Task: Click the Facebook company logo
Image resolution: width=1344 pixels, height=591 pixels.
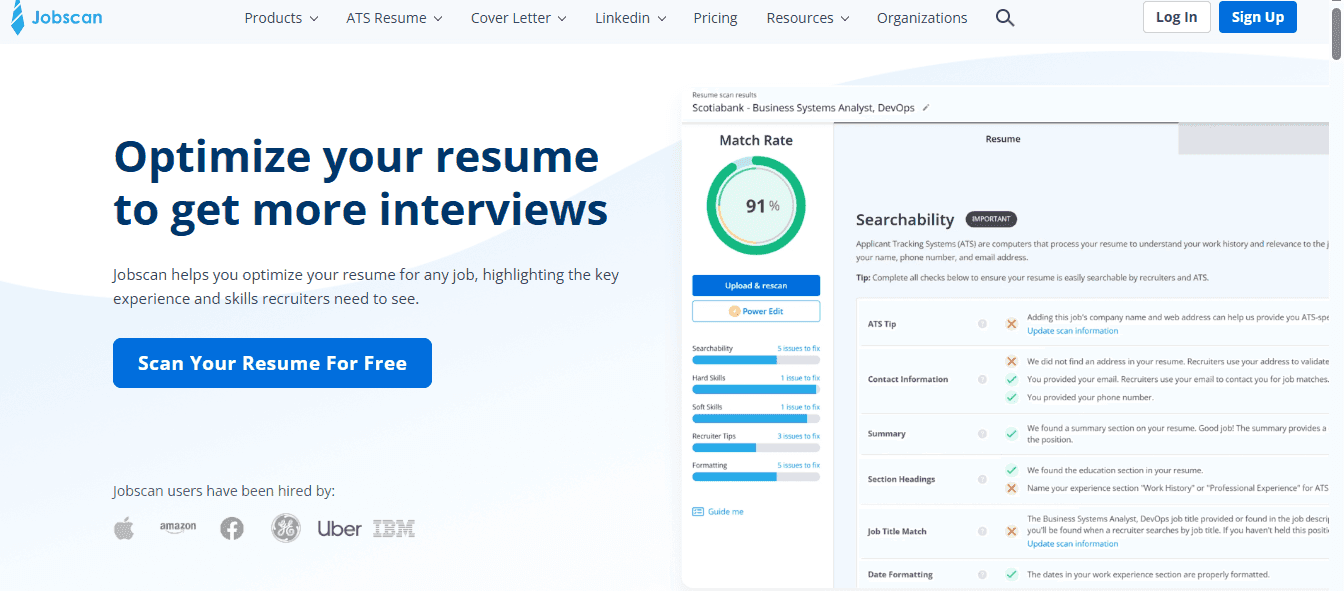Action: pyautogui.click(x=232, y=528)
